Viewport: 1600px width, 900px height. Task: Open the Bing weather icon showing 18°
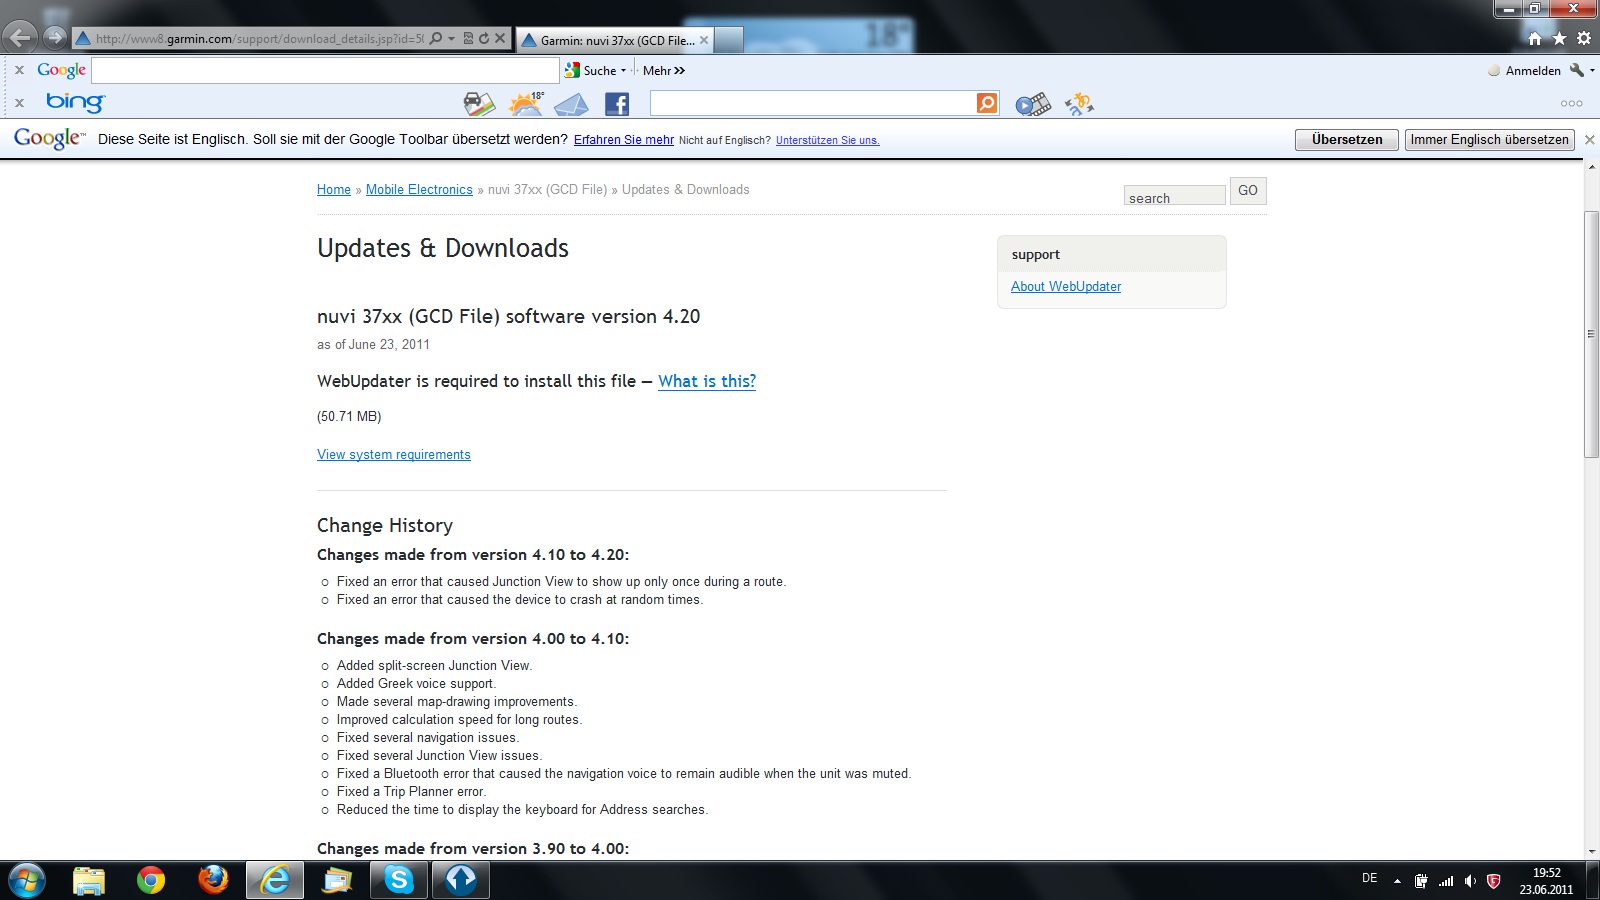(526, 103)
